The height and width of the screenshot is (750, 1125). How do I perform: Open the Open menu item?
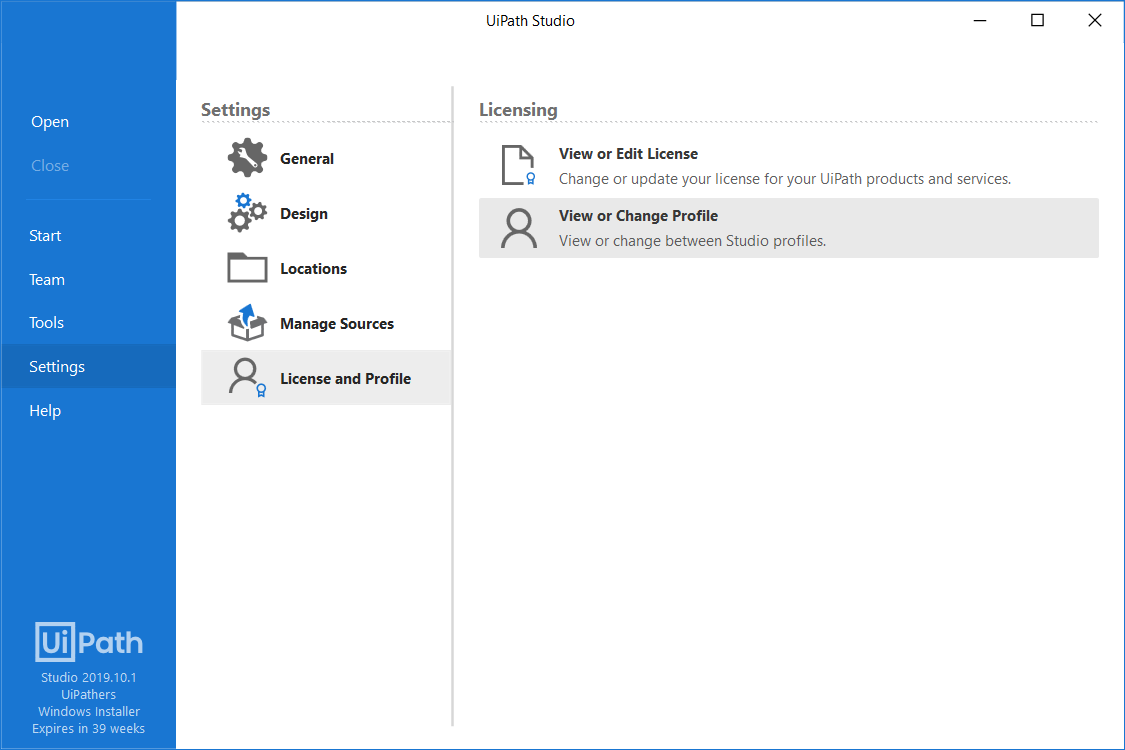pos(50,122)
